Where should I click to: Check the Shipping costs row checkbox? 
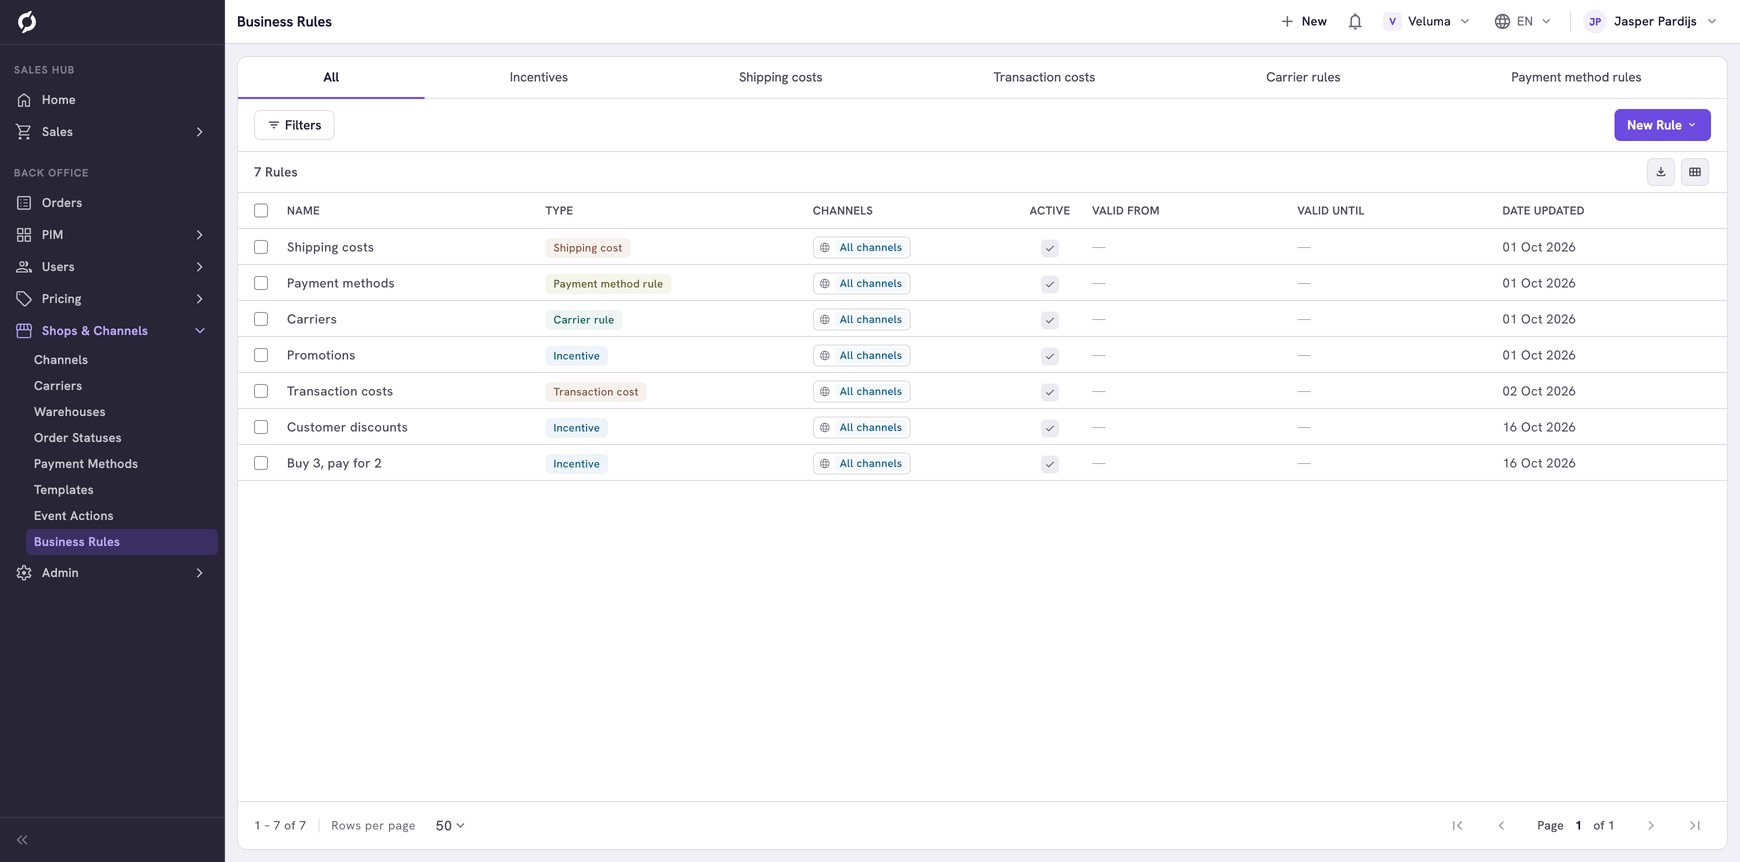coord(261,247)
